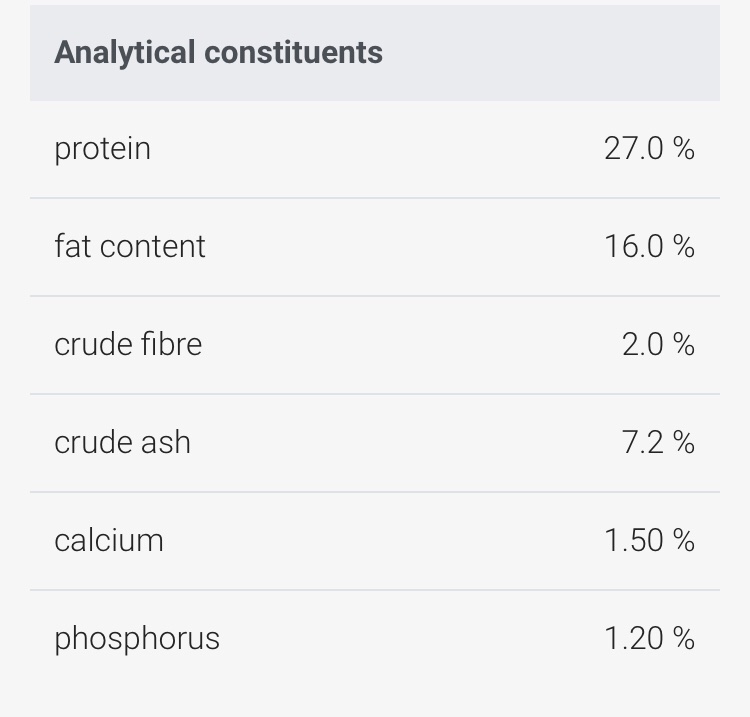Select the crude ash label
The height and width of the screenshot is (717, 750).
click(122, 442)
